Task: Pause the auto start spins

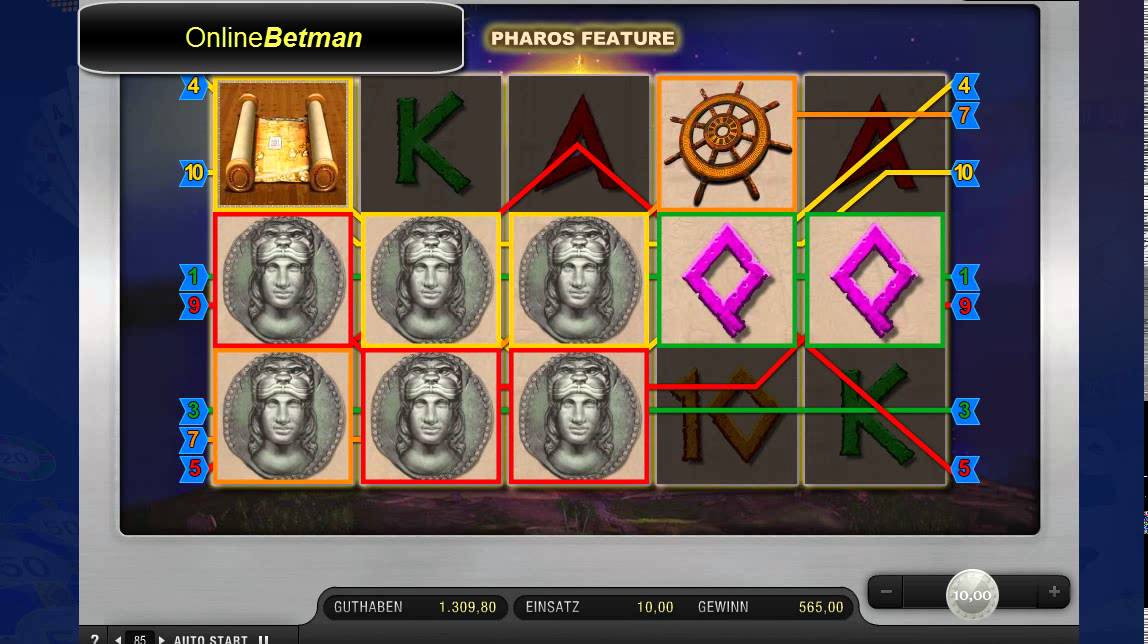Action: click(x=264, y=640)
